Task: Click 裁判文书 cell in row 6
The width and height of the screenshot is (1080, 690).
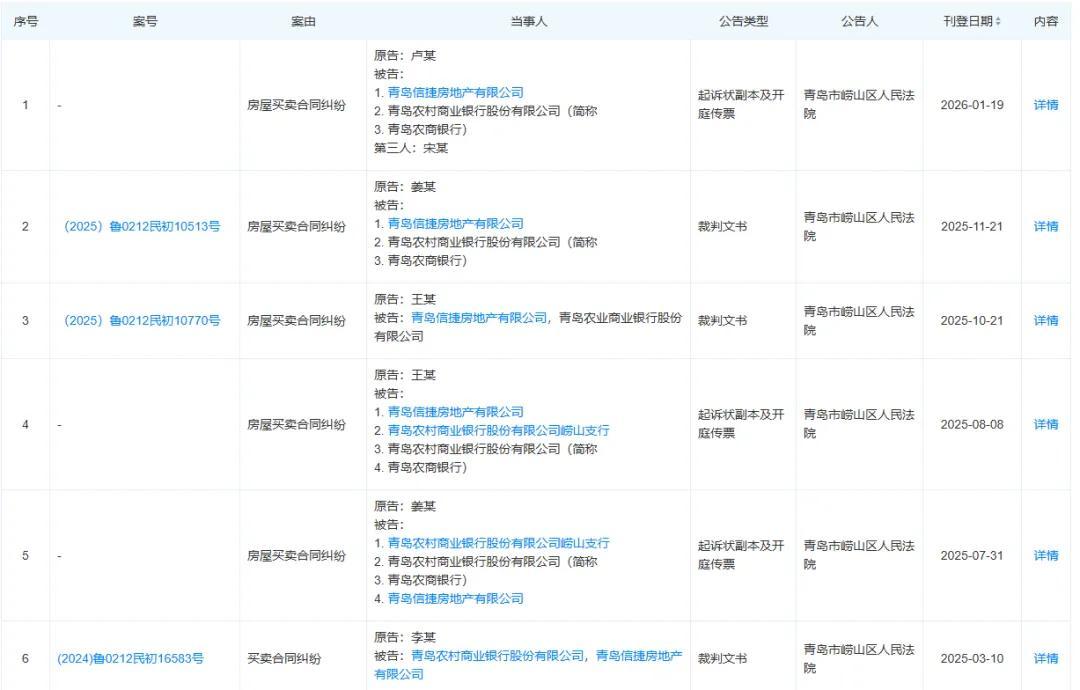Action: coord(723,658)
